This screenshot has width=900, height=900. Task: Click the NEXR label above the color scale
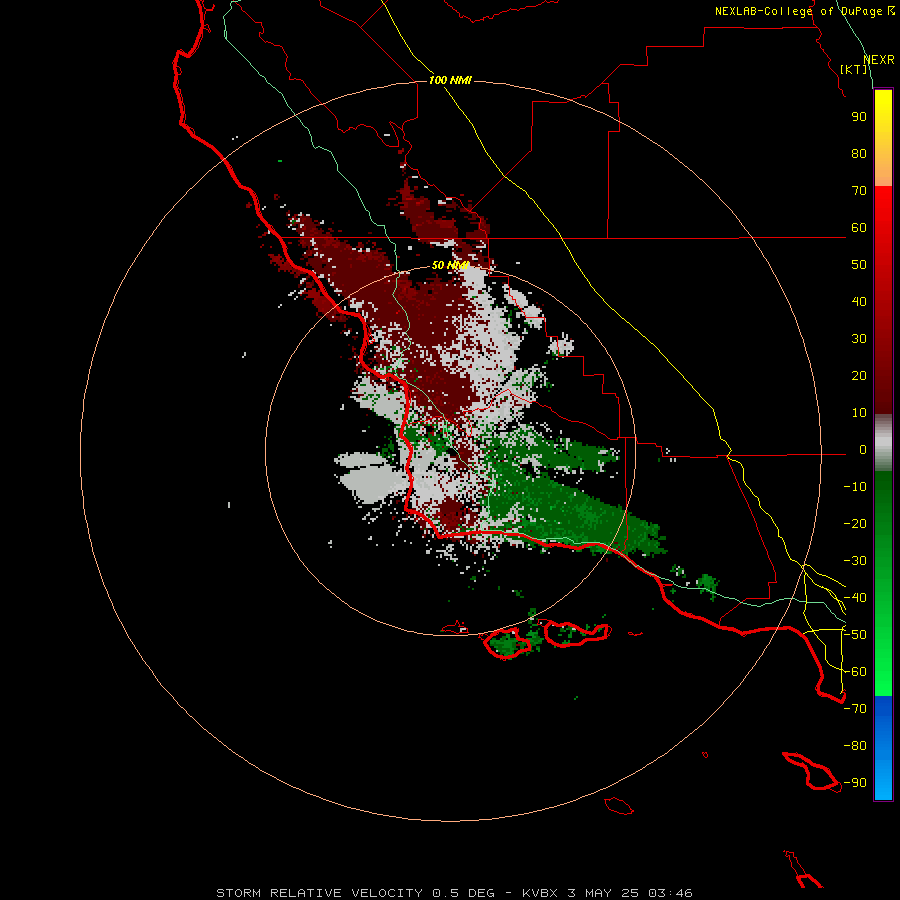coord(879,60)
